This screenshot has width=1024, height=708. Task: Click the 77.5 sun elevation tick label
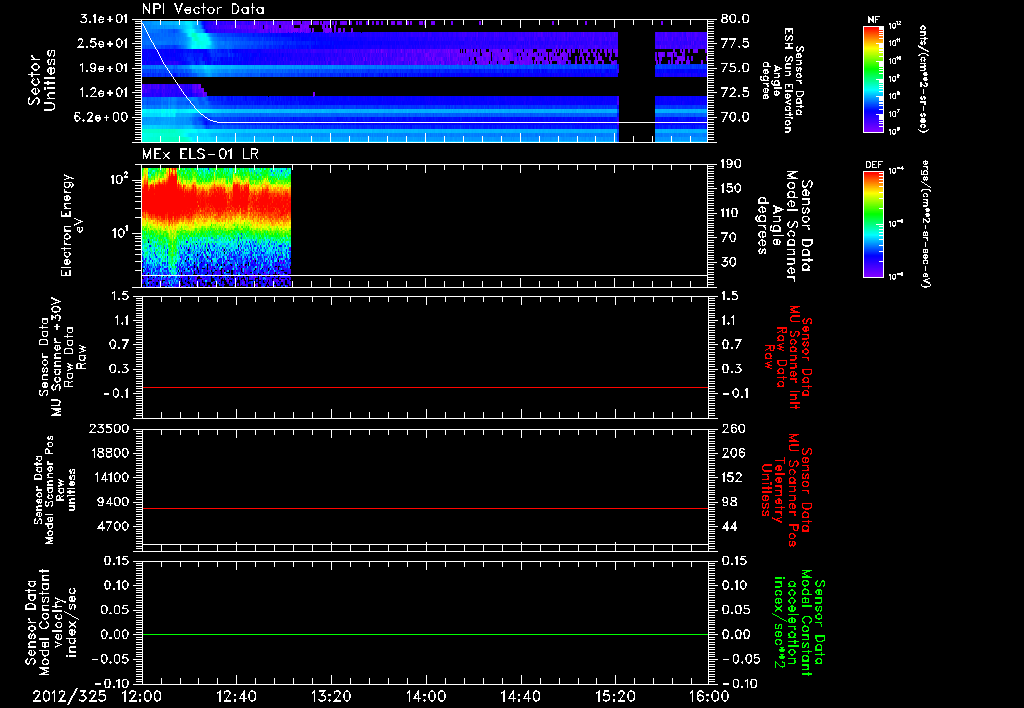735,43
